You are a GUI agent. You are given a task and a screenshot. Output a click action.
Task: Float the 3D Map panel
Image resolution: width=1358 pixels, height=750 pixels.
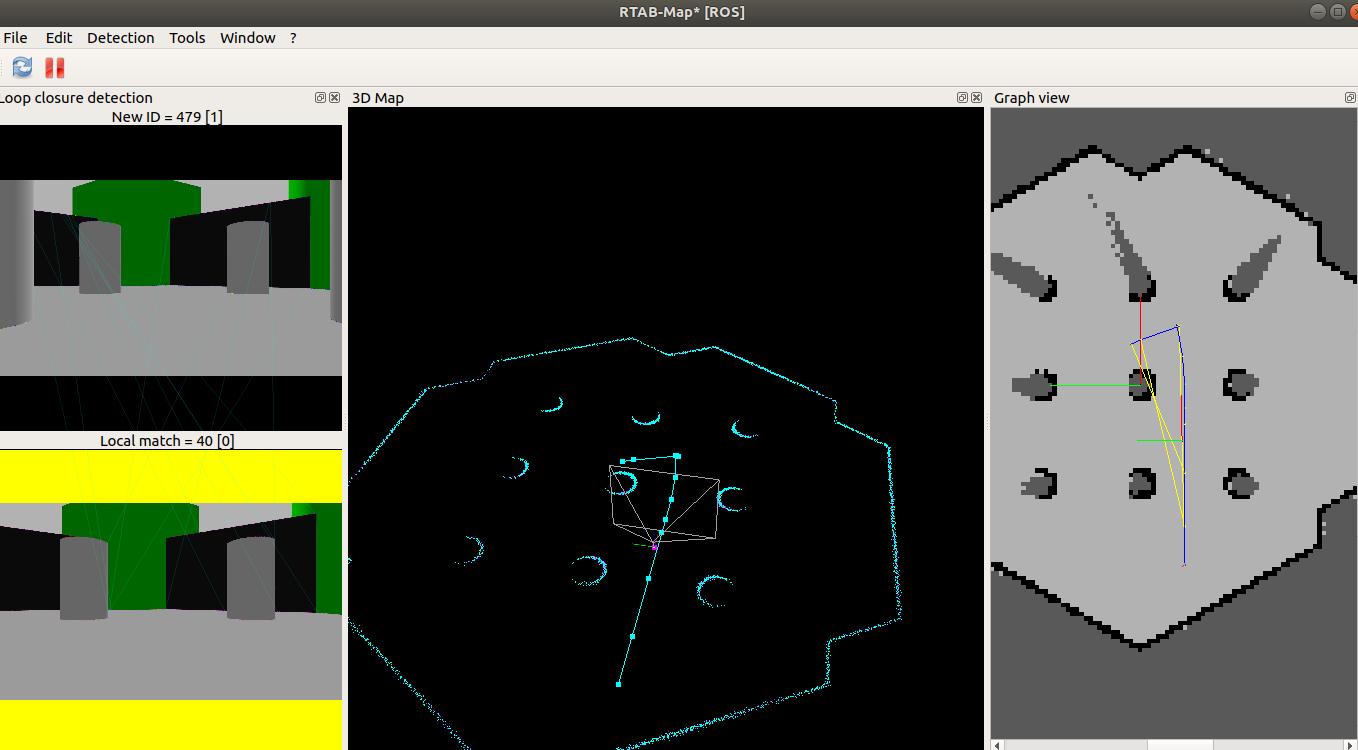click(962, 98)
